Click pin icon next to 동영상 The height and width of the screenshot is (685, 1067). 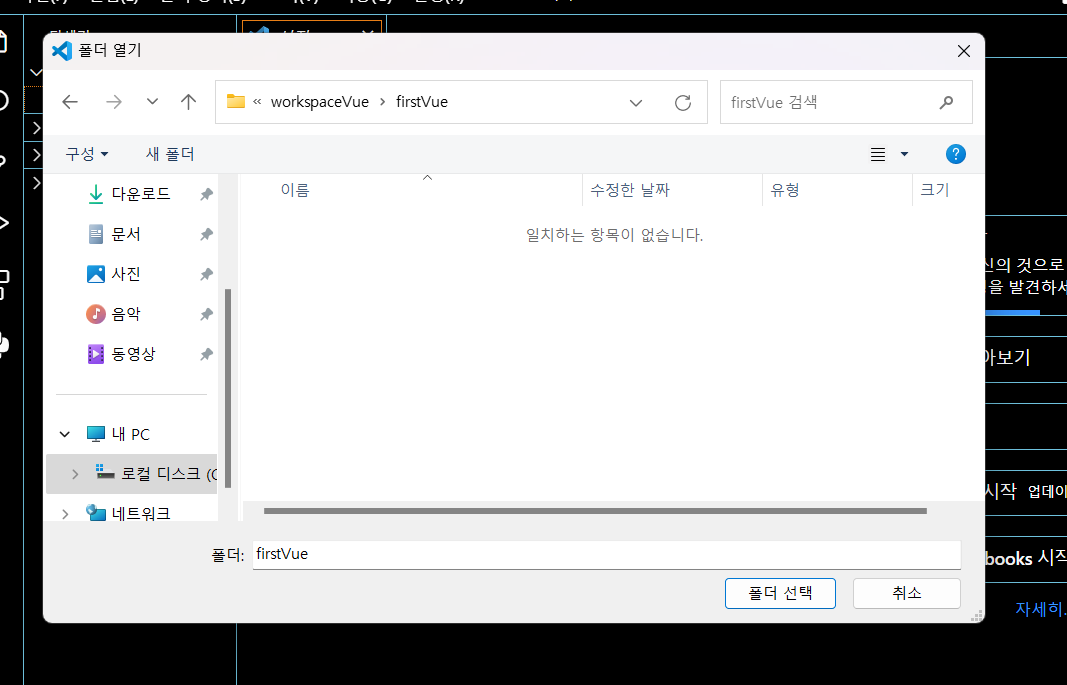pyautogui.click(x=206, y=354)
